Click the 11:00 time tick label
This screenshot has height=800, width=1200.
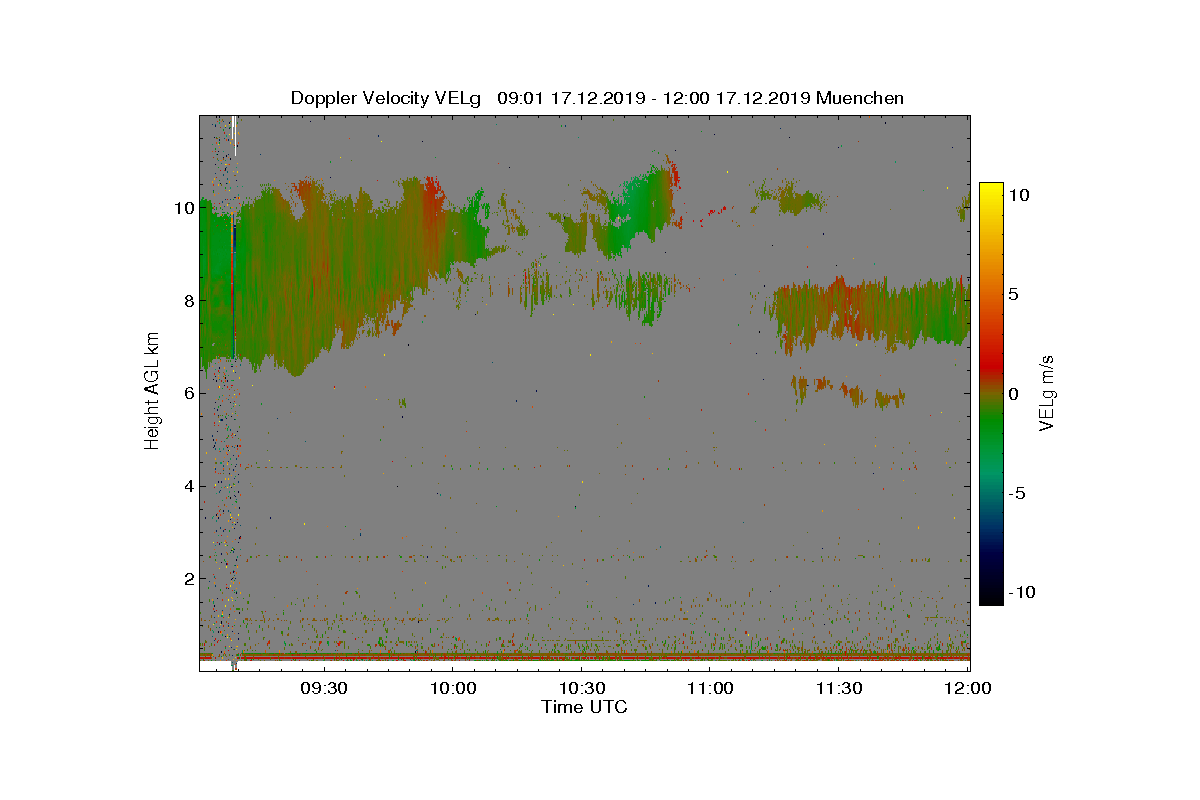pyautogui.click(x=710, y=689)
